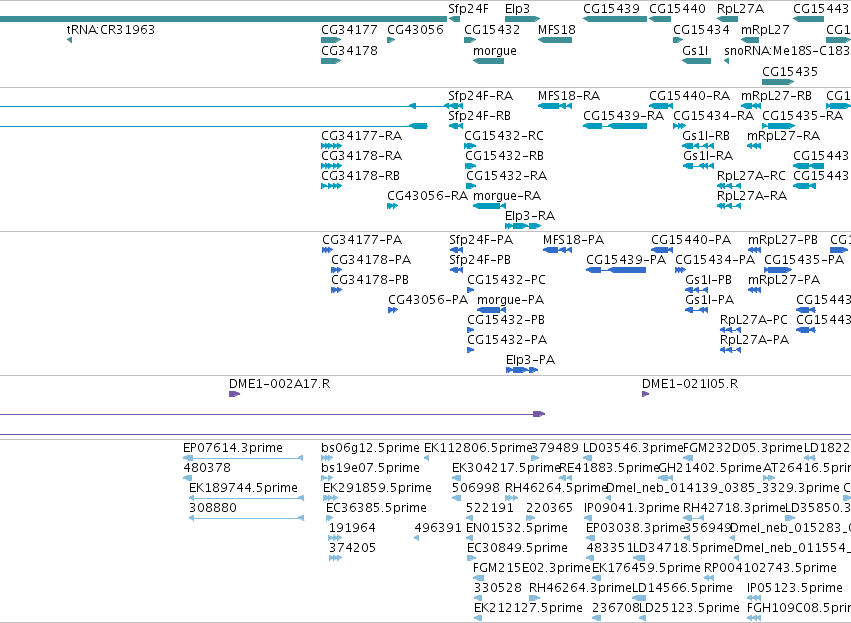Select the CG43056 gene label

(x=415, y=30)
